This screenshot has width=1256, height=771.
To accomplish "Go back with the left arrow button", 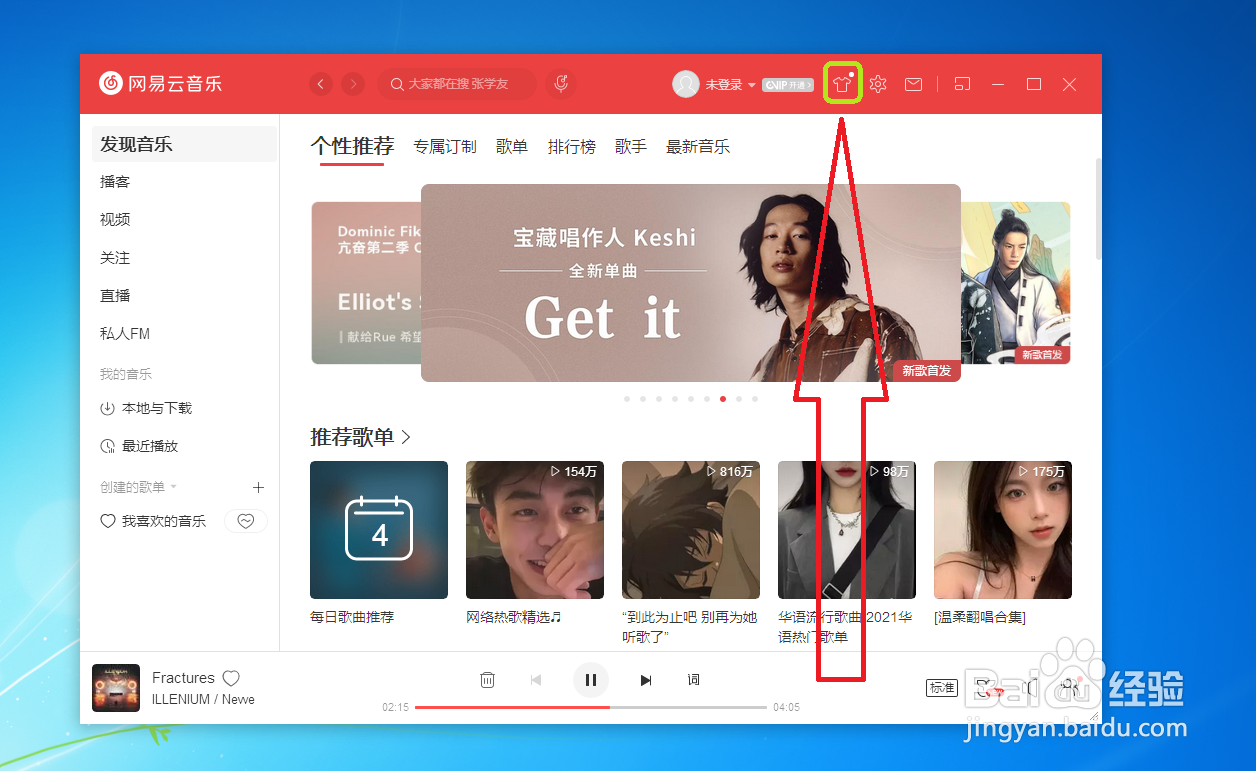I will 321,84.
